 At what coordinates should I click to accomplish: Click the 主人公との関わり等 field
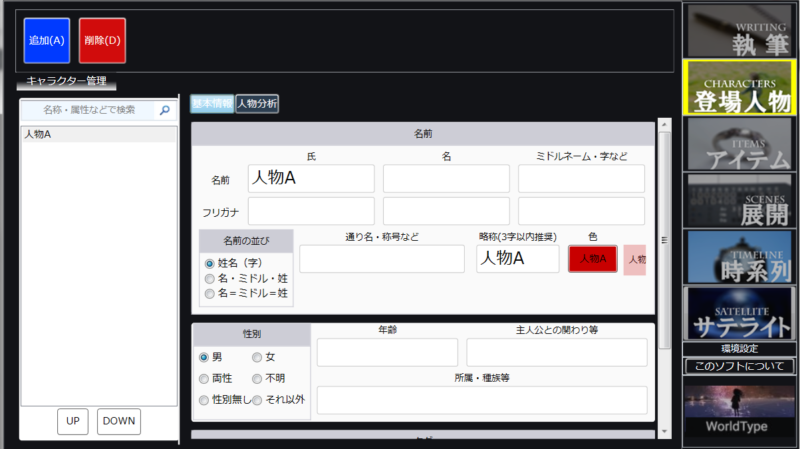[557, 353]
